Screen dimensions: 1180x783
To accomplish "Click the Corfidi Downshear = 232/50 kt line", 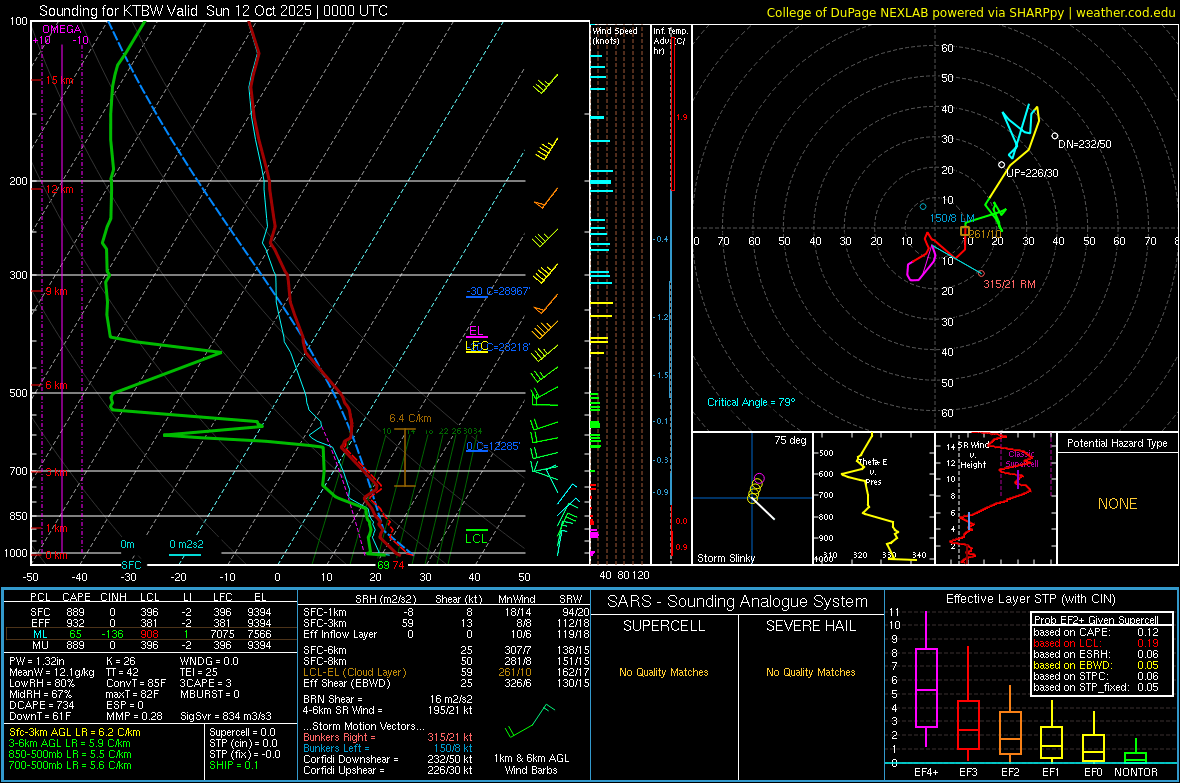I will click(x=388, y=759).
